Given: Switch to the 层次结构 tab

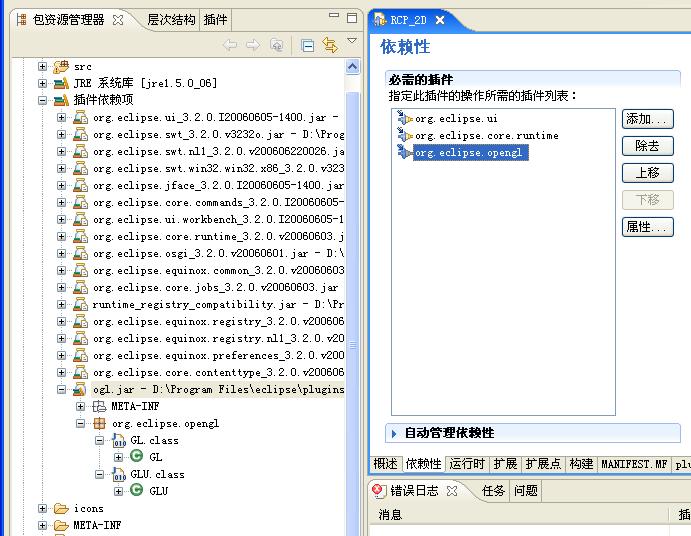Looking at the screenshot, I should [x=171, y=20].
